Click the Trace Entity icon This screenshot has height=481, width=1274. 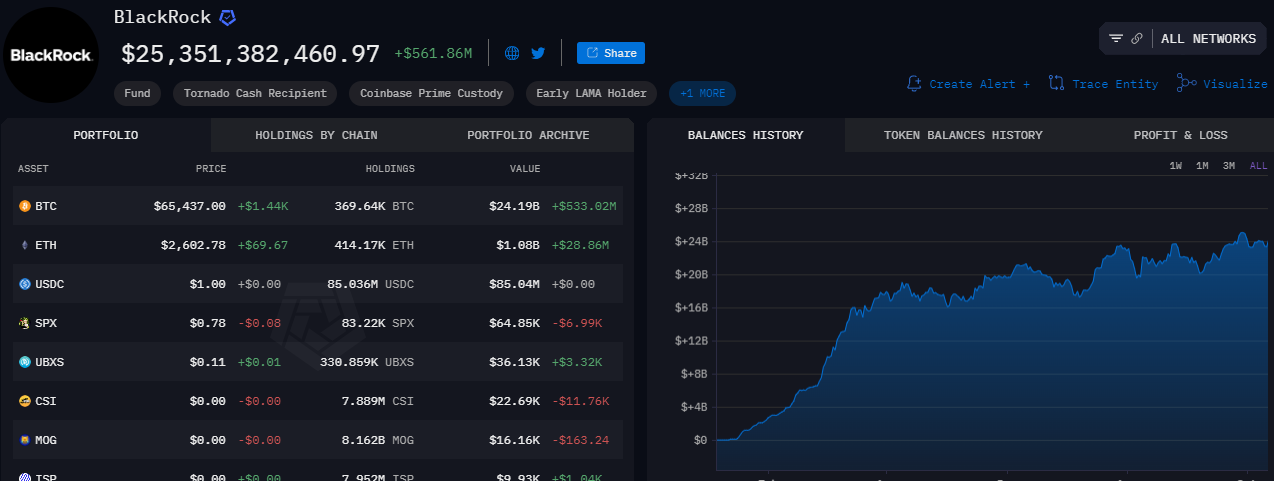pyautogui.click(x=1056, y=83)
